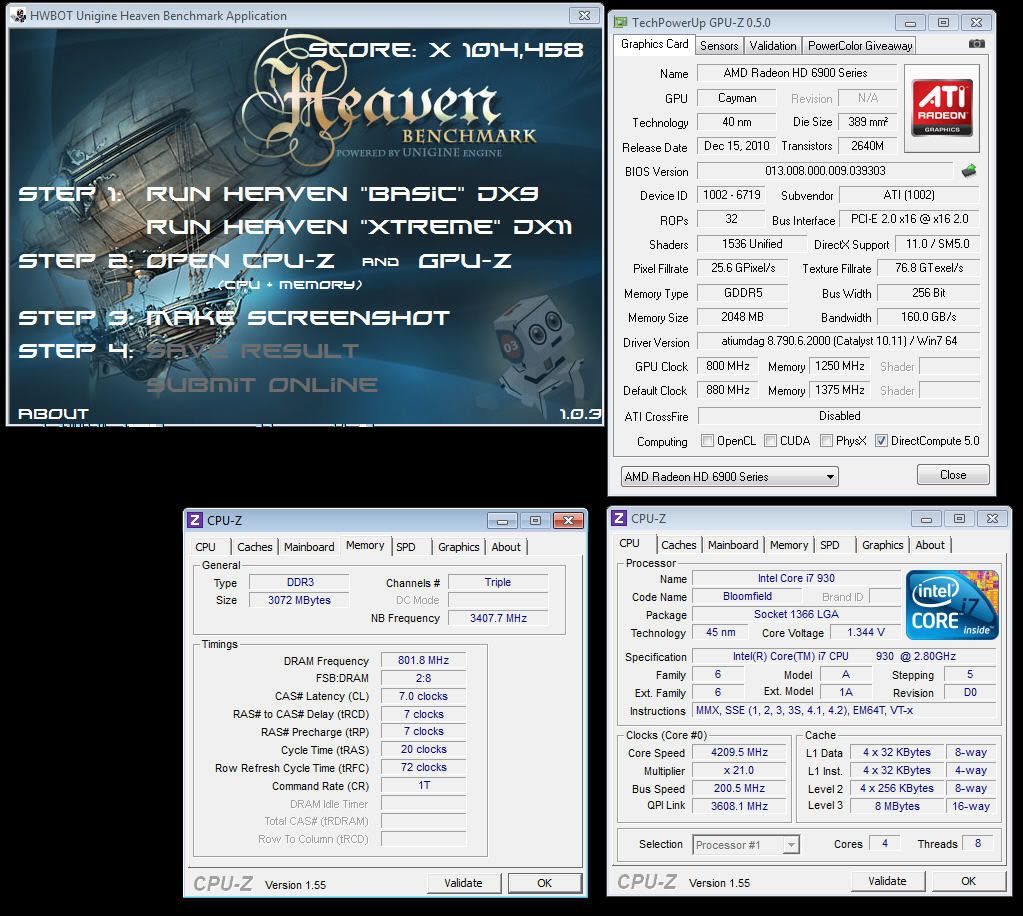Screen dimensions: 1023x916
Task: Switch to CPU tab in CPU-Z Memory window
Action: tap(206, 547)
